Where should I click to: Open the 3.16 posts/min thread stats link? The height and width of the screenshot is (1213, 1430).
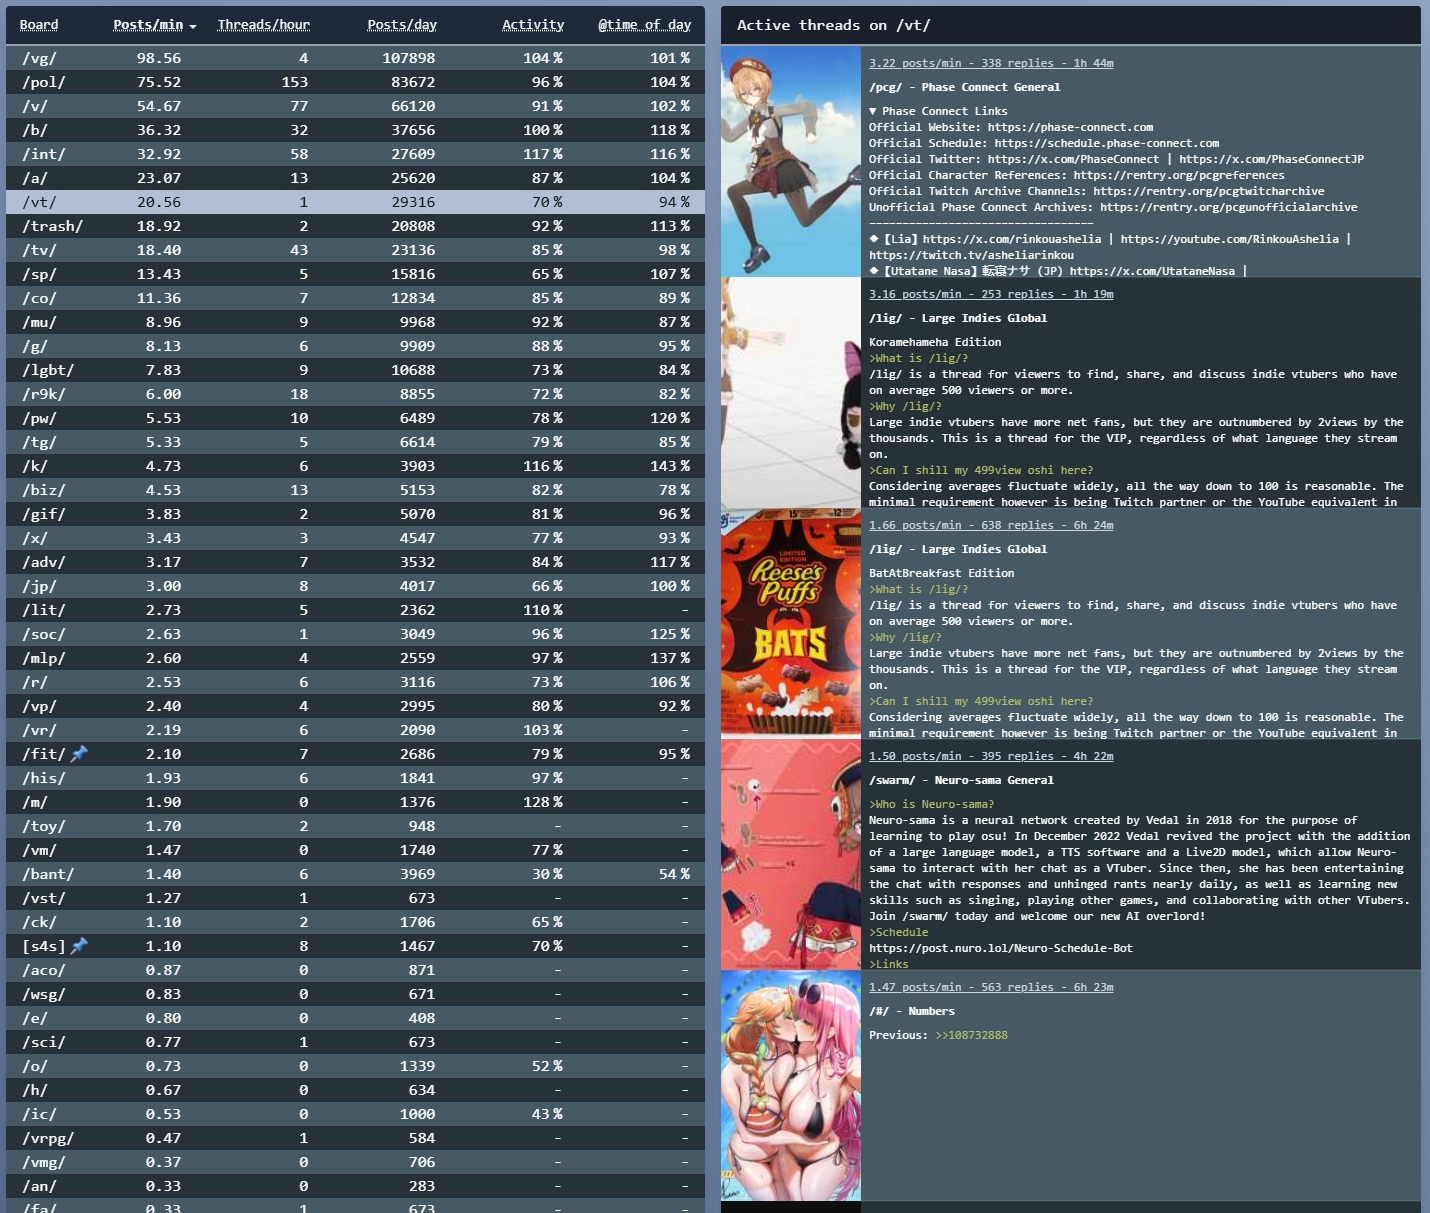[991, 294]
